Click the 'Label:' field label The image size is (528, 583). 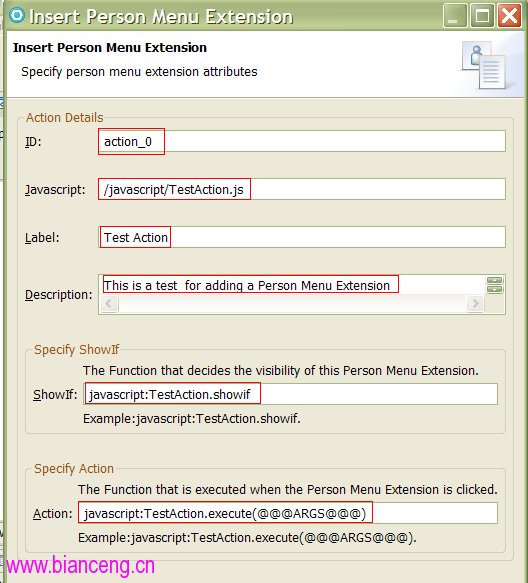point(42,238)
